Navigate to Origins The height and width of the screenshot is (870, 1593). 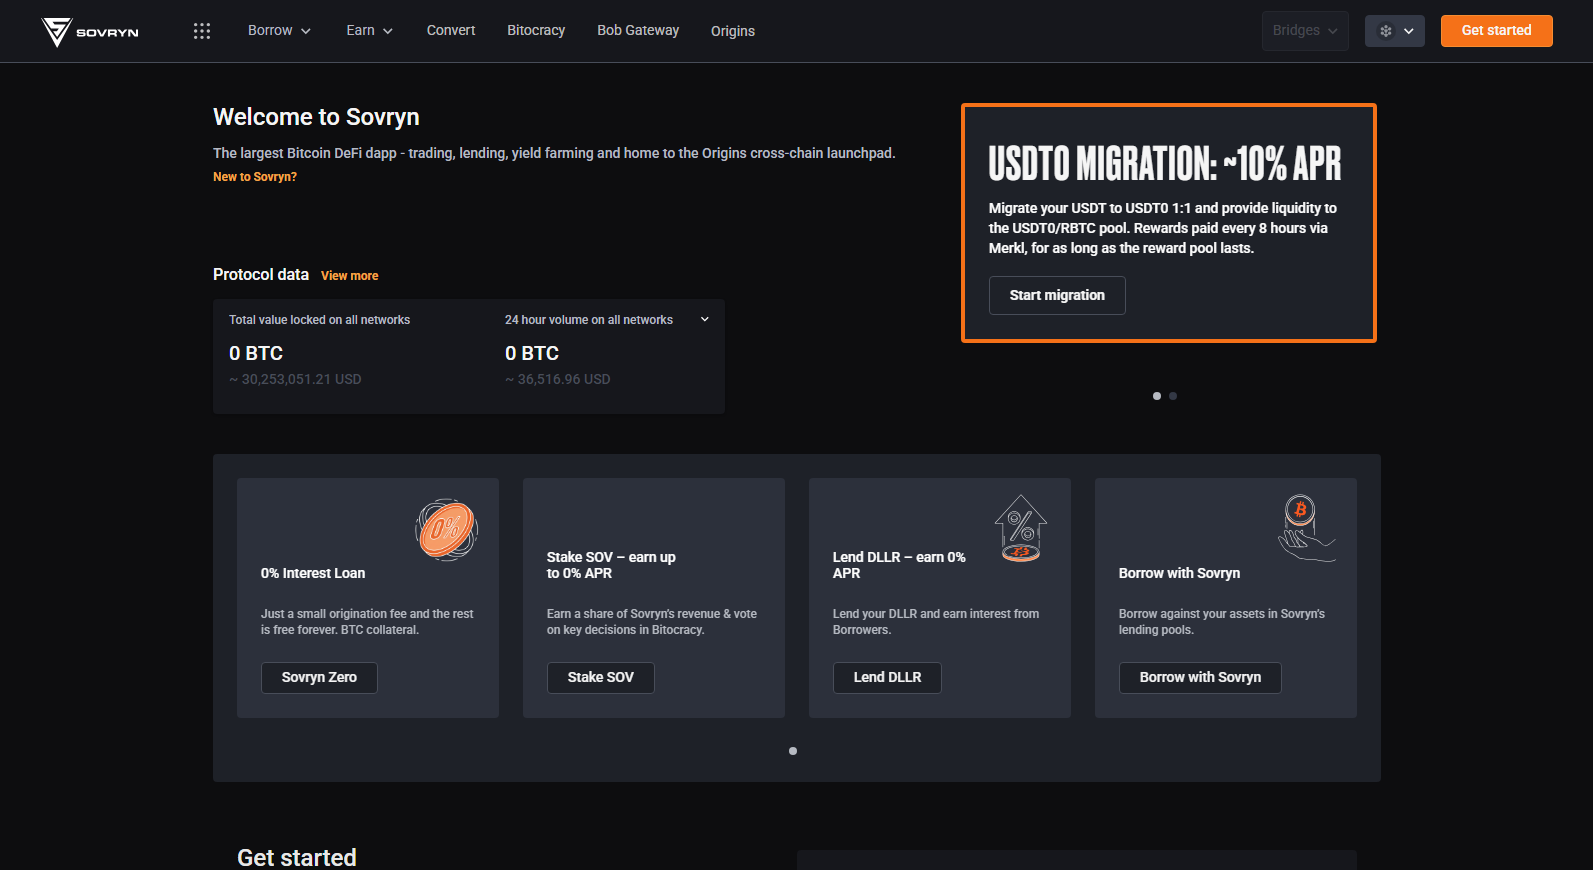point(733,31)
